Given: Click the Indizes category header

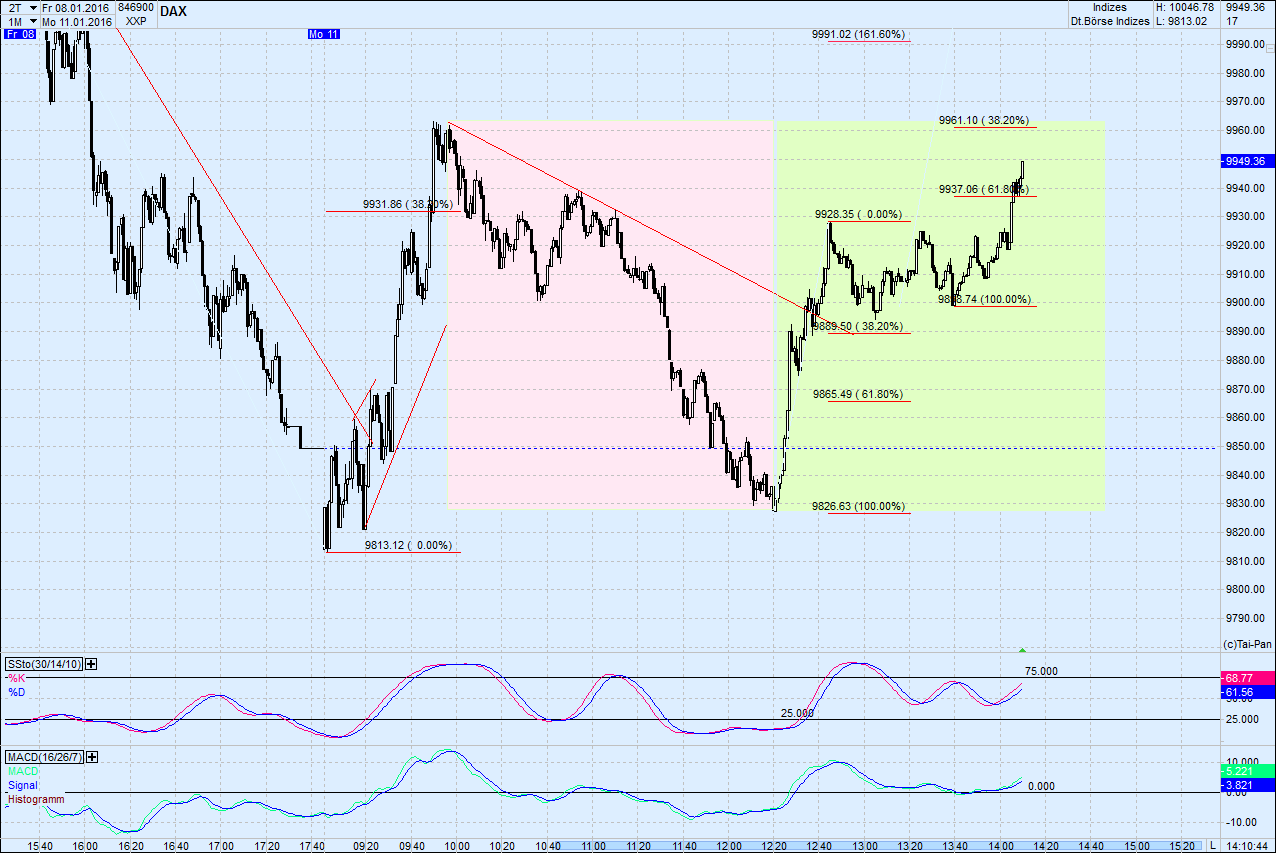Looking at the screenshot, I should (1110, 6).
